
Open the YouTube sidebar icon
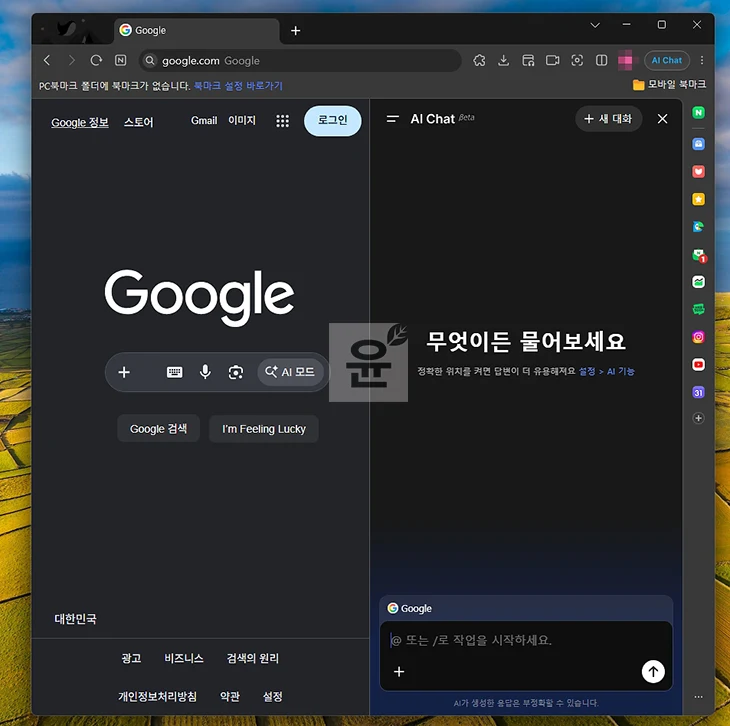pos(698,365)
